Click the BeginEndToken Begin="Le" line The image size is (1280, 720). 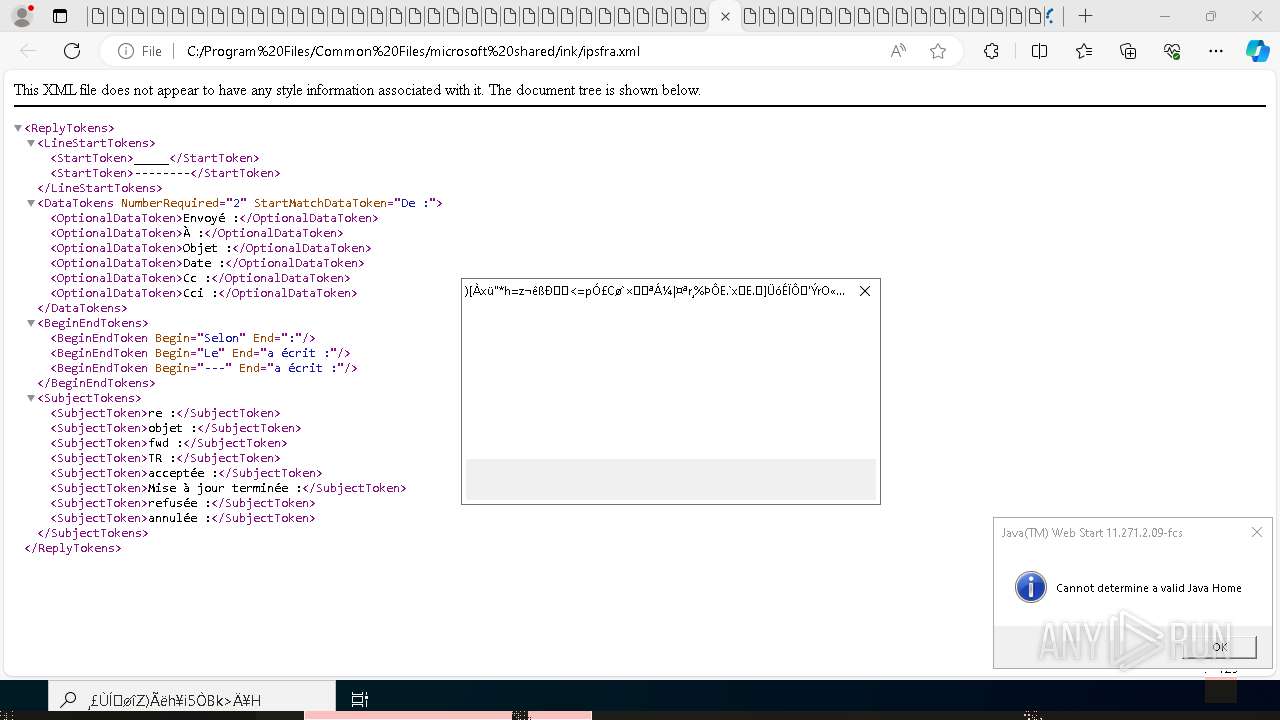[200, 353]
